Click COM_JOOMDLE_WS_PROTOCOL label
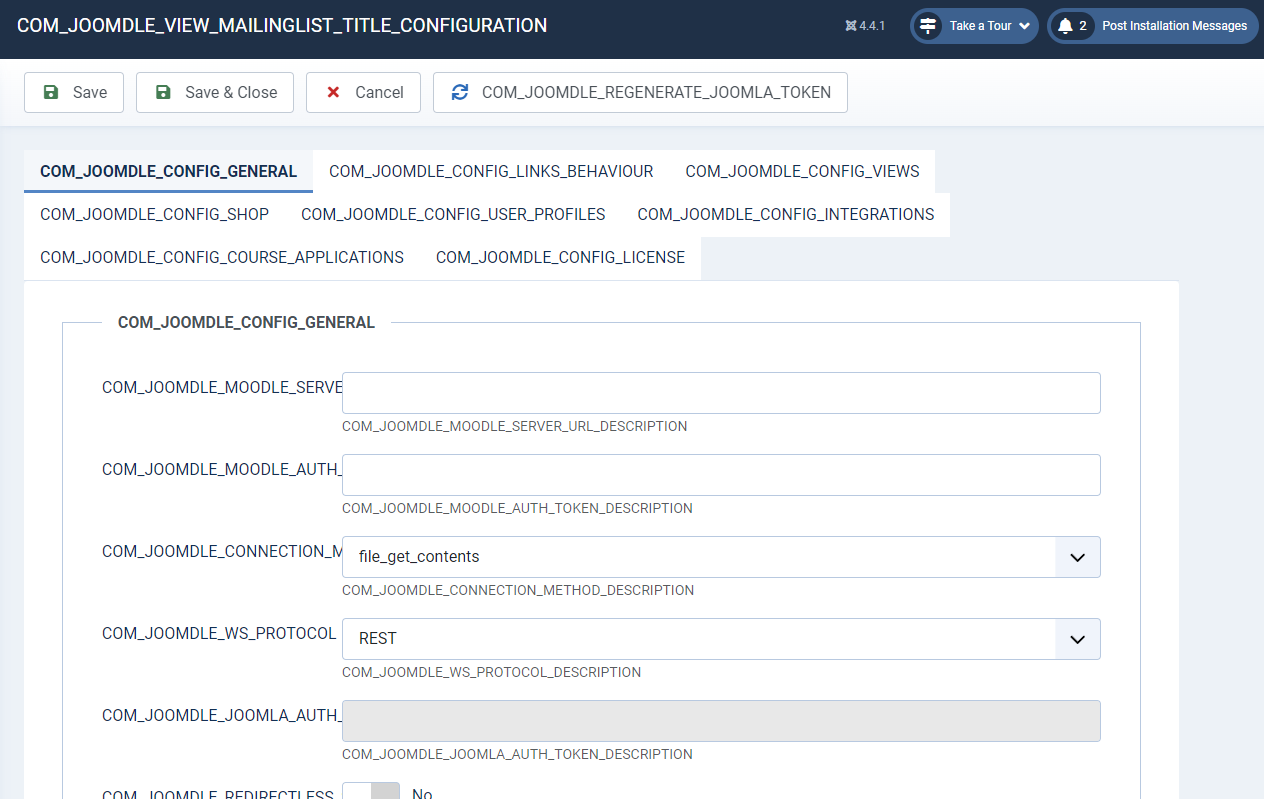This screenshot has width=1264, height=799. [219, 634]
